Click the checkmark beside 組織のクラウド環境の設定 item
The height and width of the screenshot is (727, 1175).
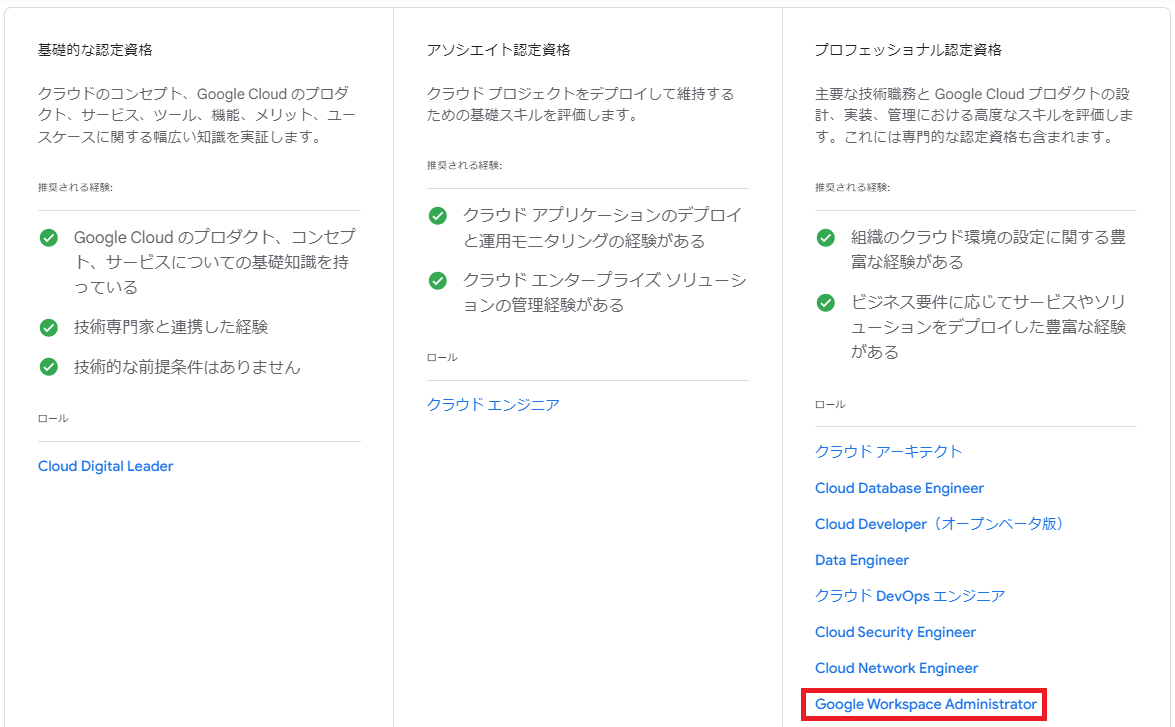825,238
